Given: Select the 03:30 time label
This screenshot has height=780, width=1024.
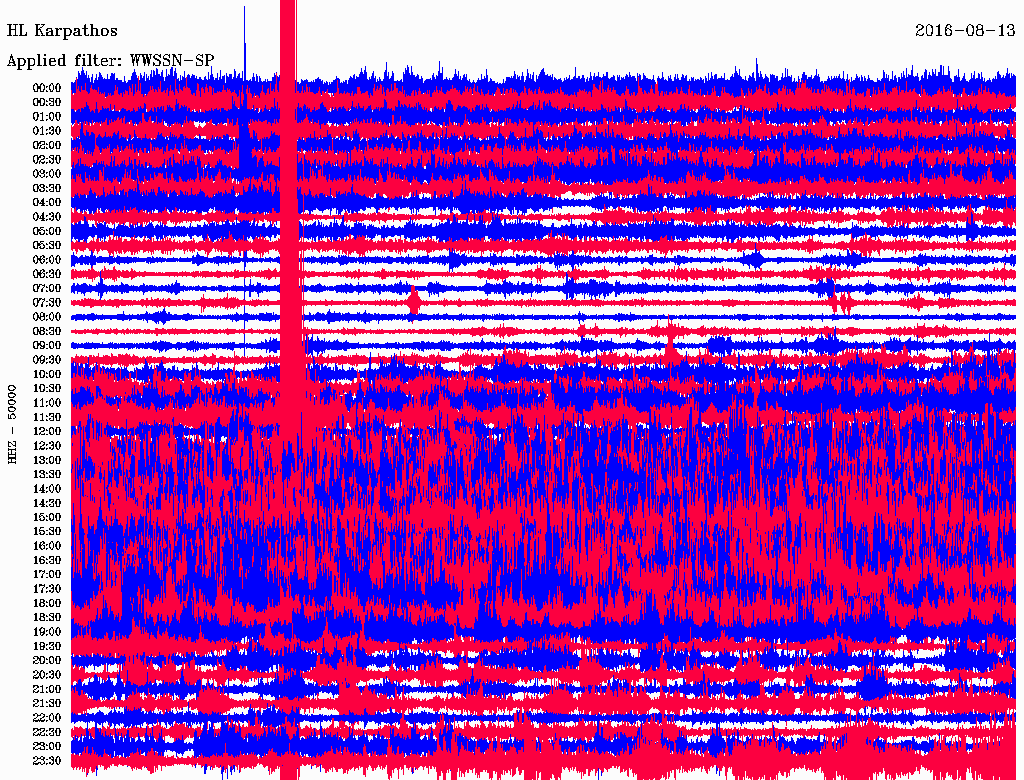Looking at the screenshot, I should tap(47, 188).
